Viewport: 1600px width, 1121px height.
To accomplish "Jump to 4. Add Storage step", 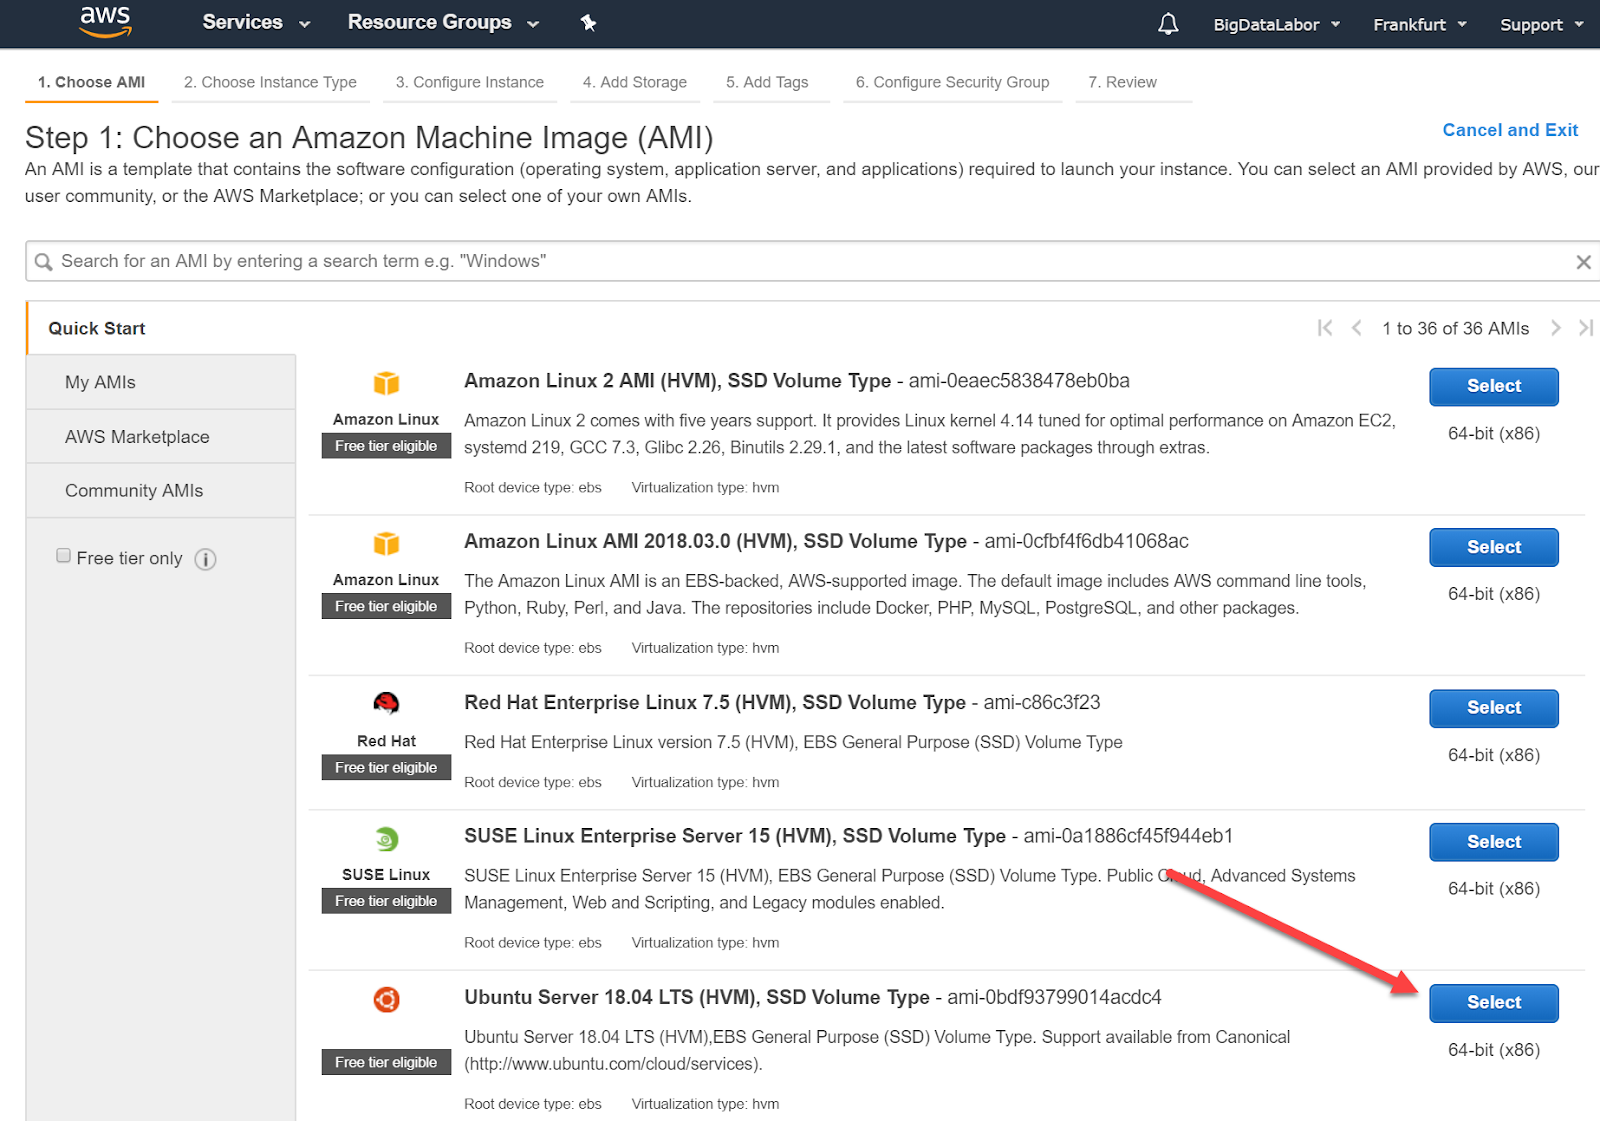I will coord(635,82).
